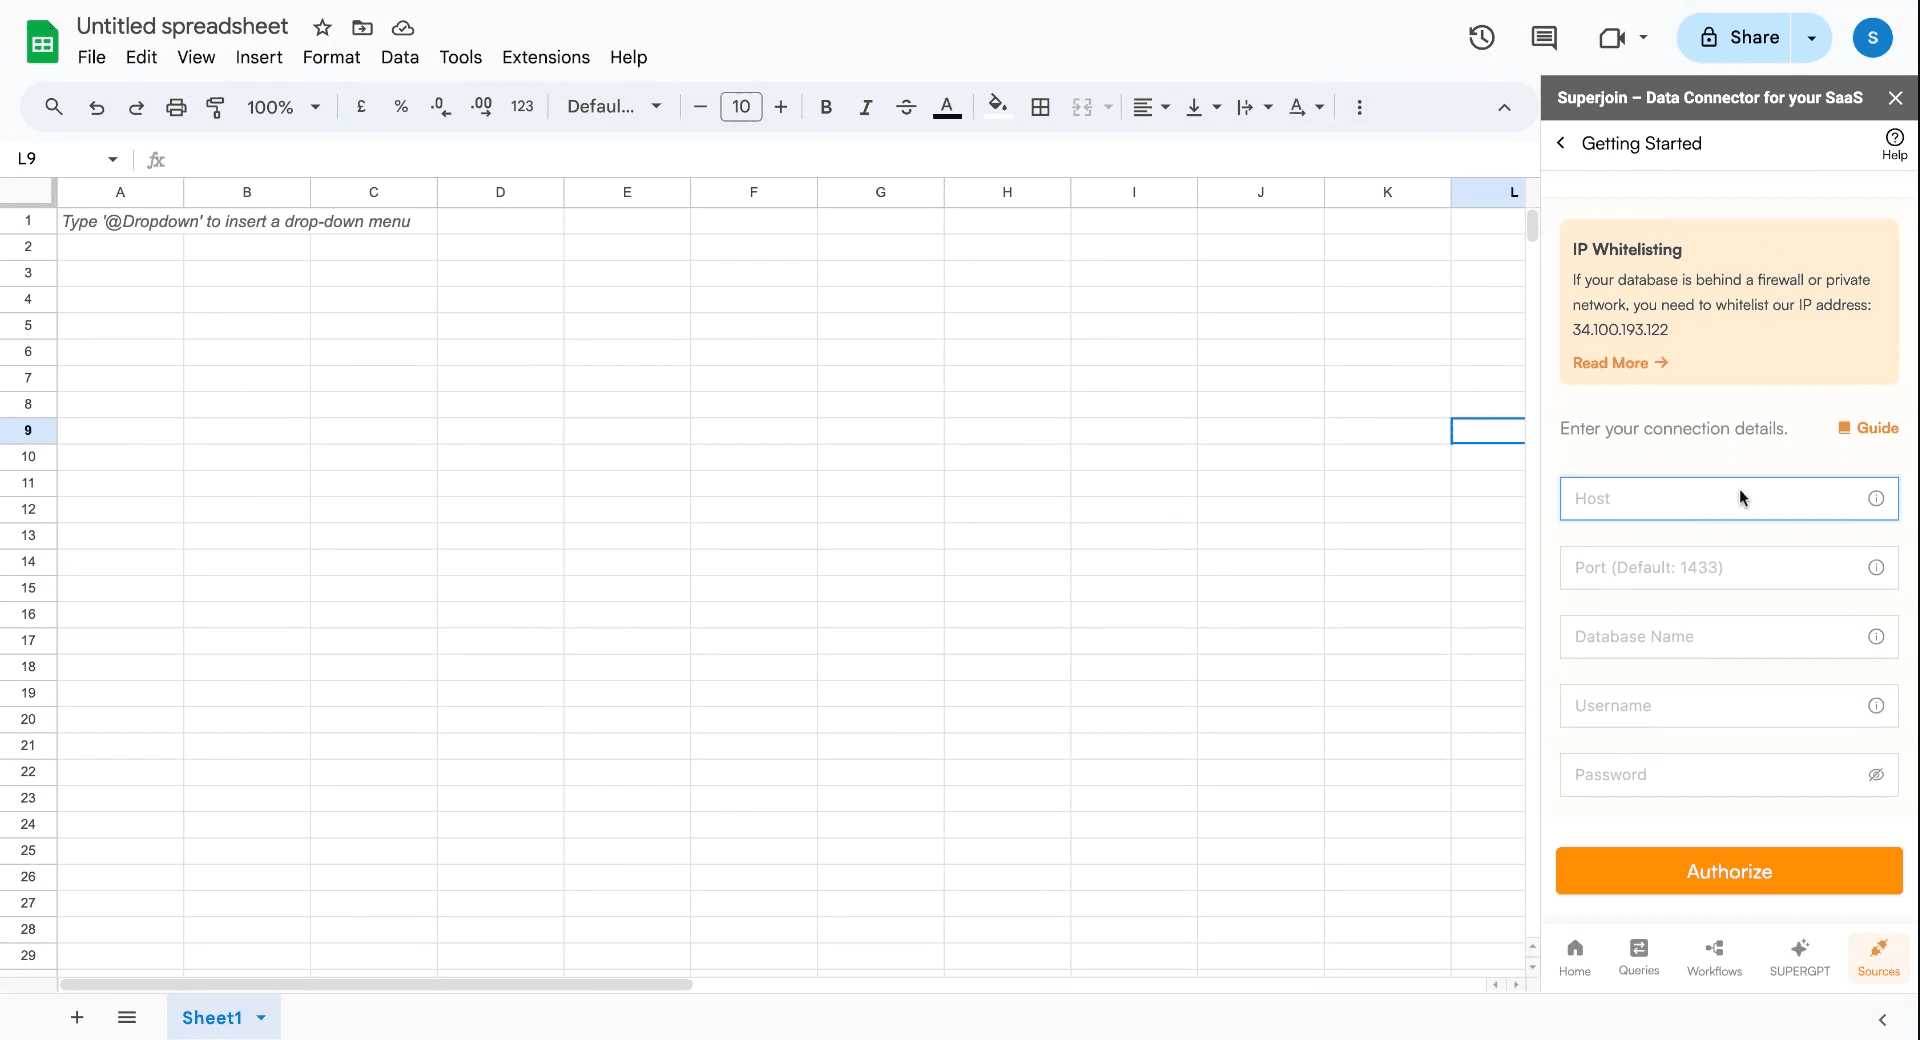Toggle strikethrough formatting
The image size is (1920, 1040).
pyautogui.click(x=906, y=107)
